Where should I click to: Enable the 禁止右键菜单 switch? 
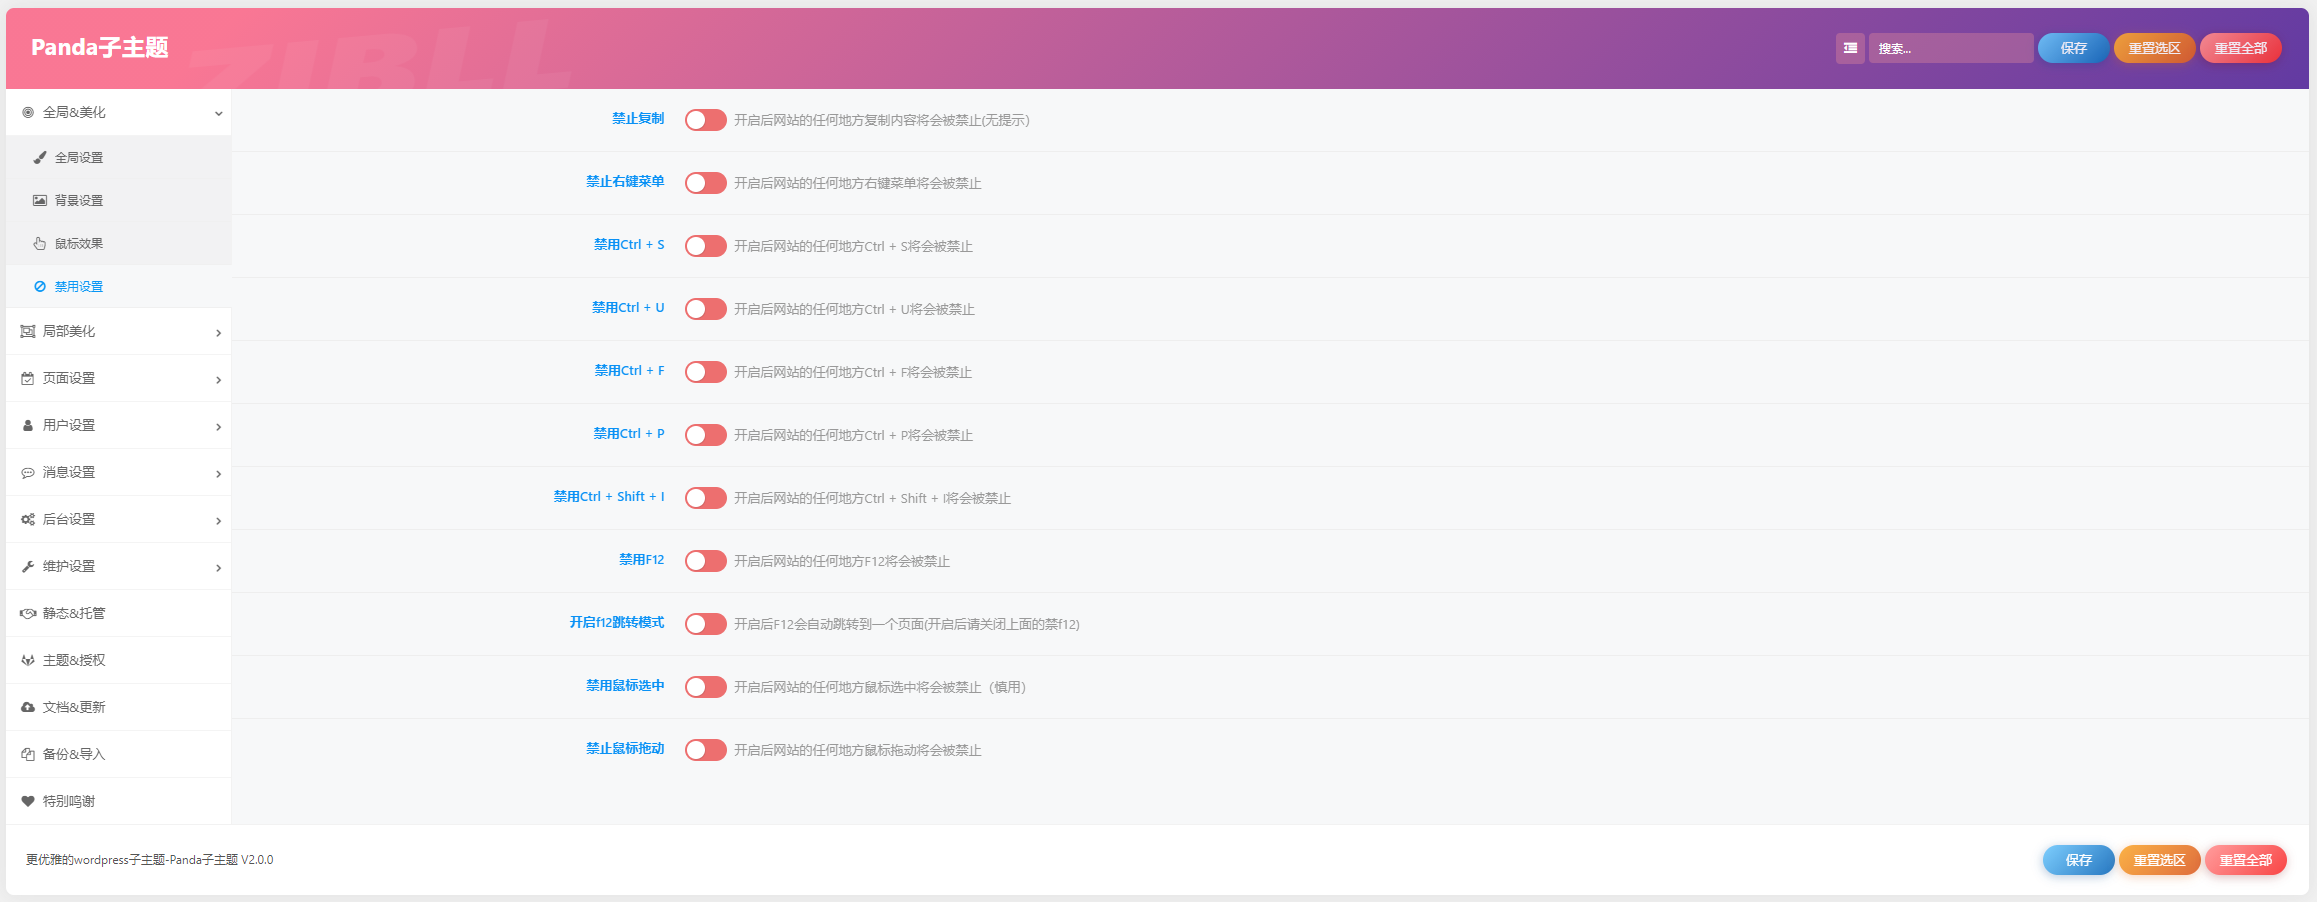pos(706,183)
